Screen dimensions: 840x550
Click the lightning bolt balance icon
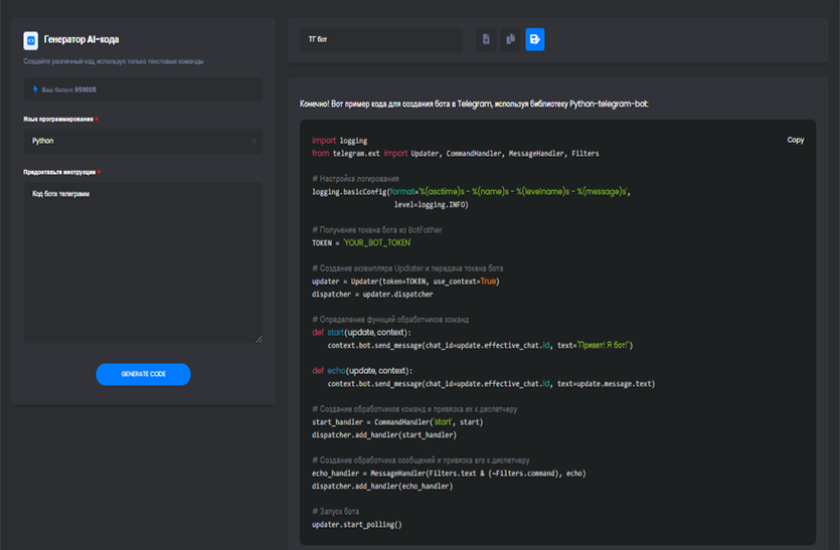point(37,90)
